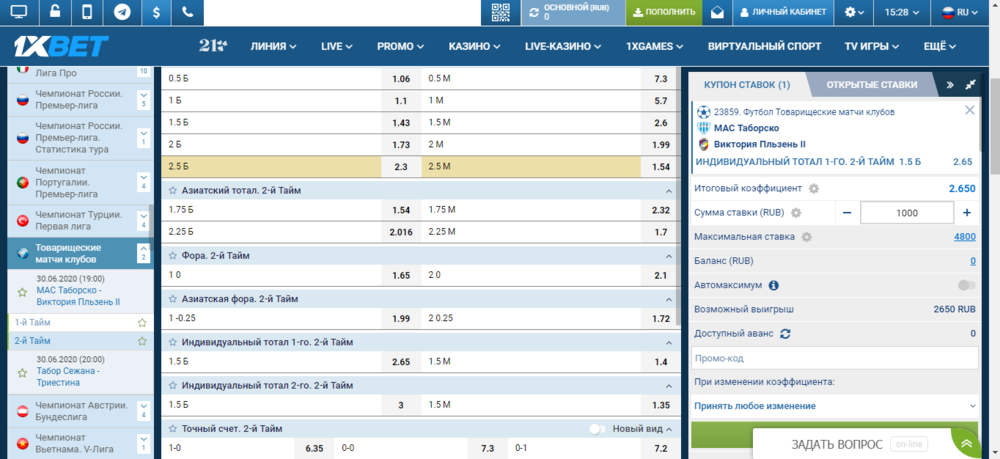
Task: Click the padlock access icon
Action: 55,12
